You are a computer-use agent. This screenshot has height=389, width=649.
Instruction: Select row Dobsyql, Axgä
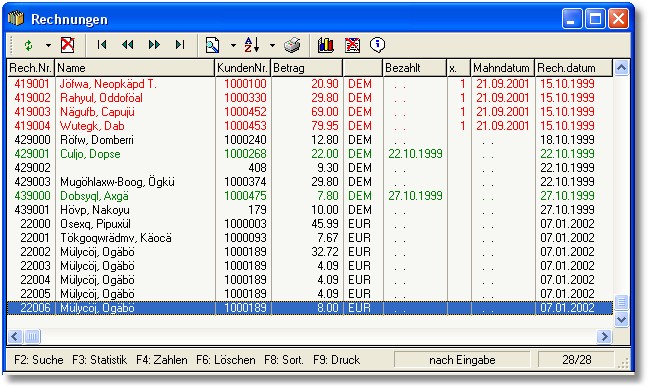pos(310,196)
